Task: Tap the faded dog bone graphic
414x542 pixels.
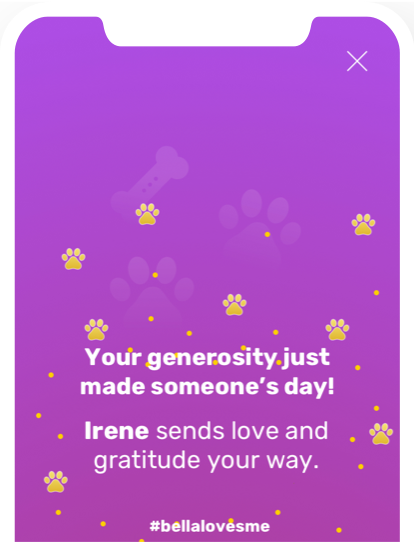Action: pos(150,181)
